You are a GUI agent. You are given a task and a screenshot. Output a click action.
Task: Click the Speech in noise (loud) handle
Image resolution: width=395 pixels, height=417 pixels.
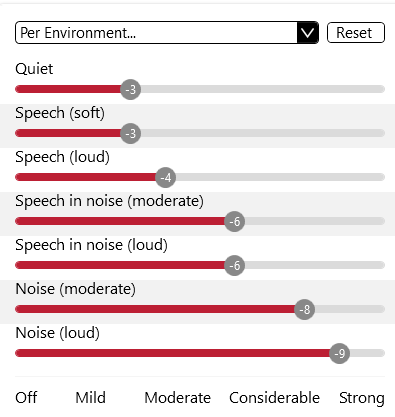(x=235, y=265)
